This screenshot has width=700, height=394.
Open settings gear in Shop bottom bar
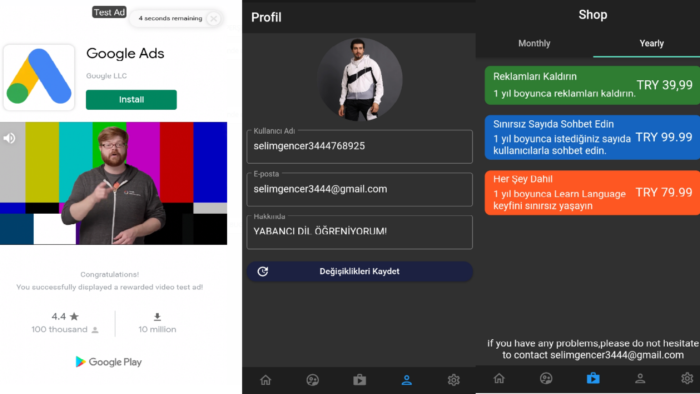coord(687,378)
